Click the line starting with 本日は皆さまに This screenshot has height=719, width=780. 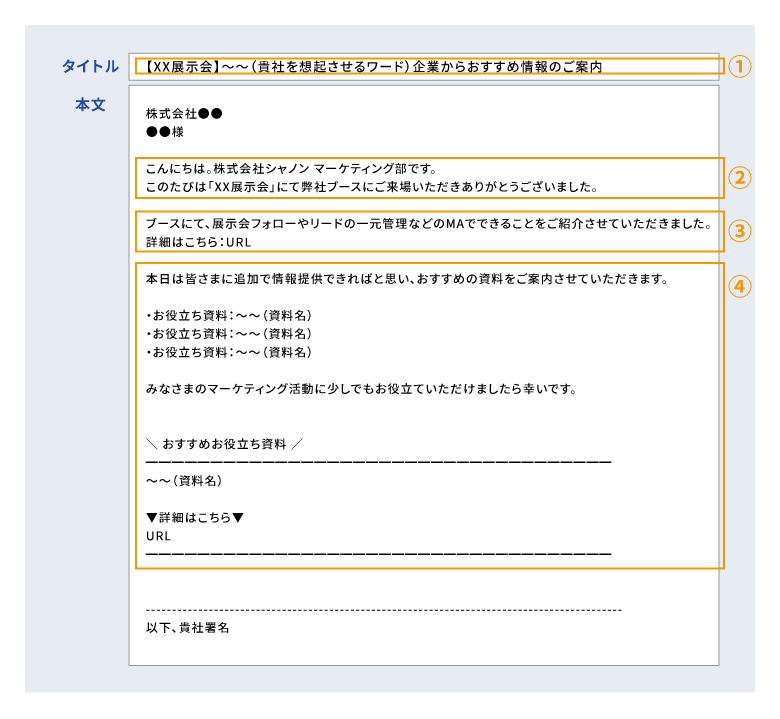pos(405,278)
